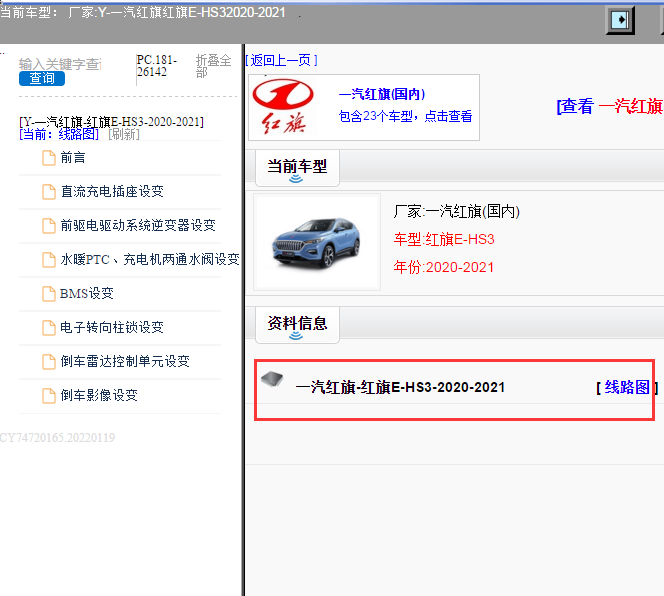Click the document icon beside 前言

pos(49,158)
